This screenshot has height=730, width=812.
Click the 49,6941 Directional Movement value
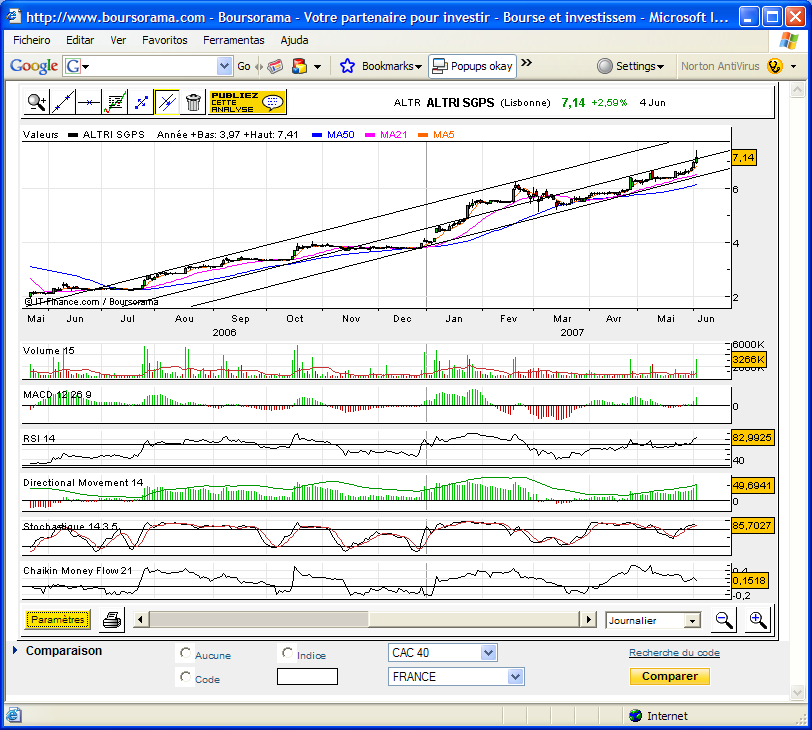pyautogui.click(x=752, y=486)
